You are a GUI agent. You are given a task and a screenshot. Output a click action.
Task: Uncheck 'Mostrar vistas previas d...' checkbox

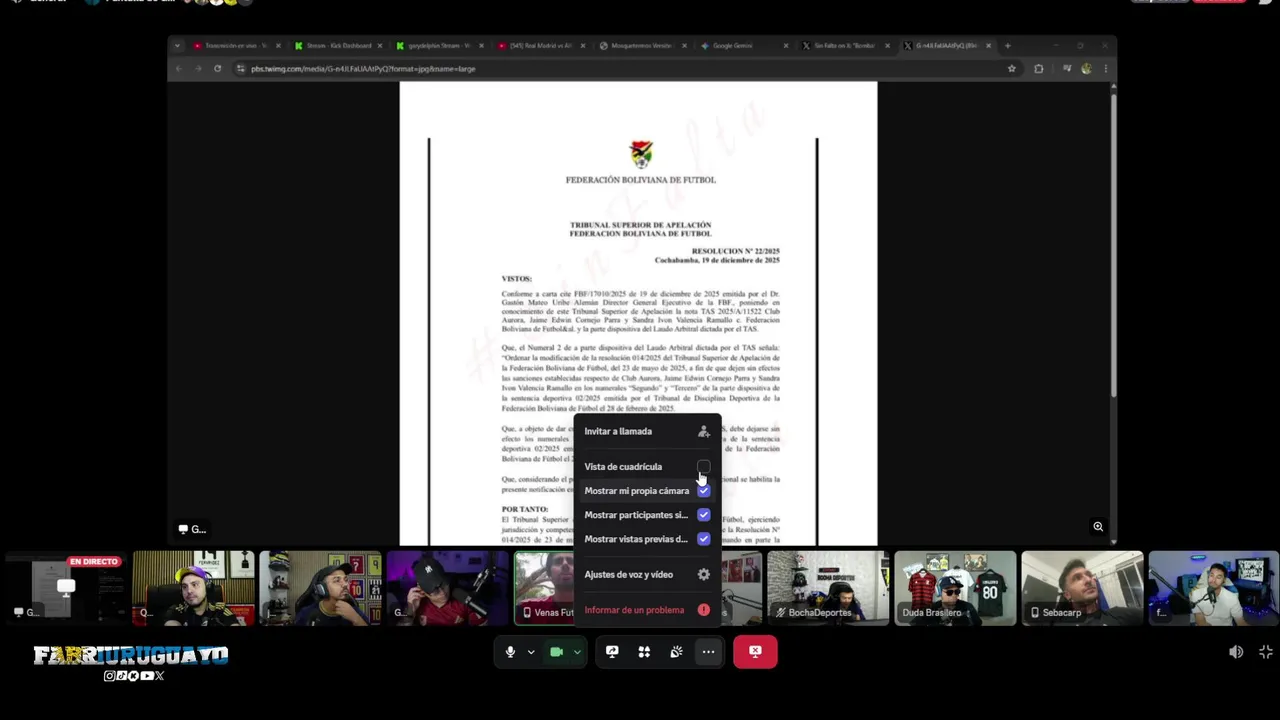(704, 539)
